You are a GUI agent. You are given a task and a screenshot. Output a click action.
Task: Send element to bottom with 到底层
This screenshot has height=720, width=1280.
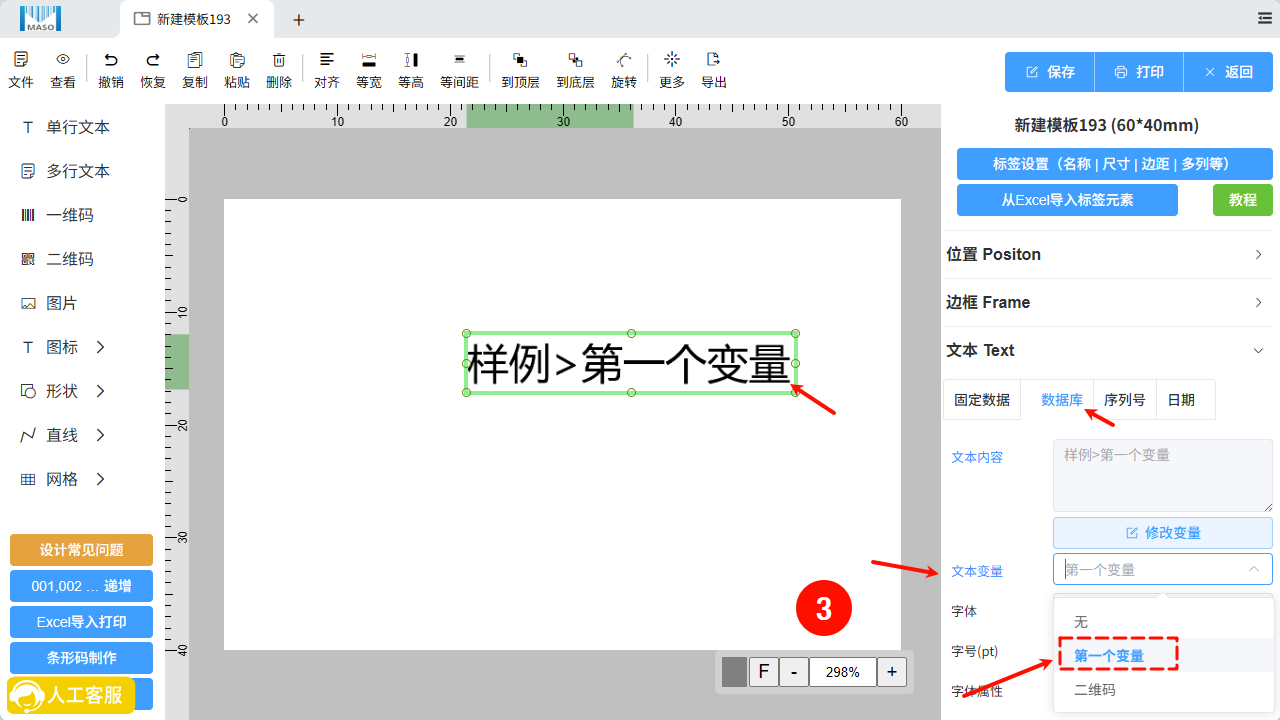coord(575,70)
